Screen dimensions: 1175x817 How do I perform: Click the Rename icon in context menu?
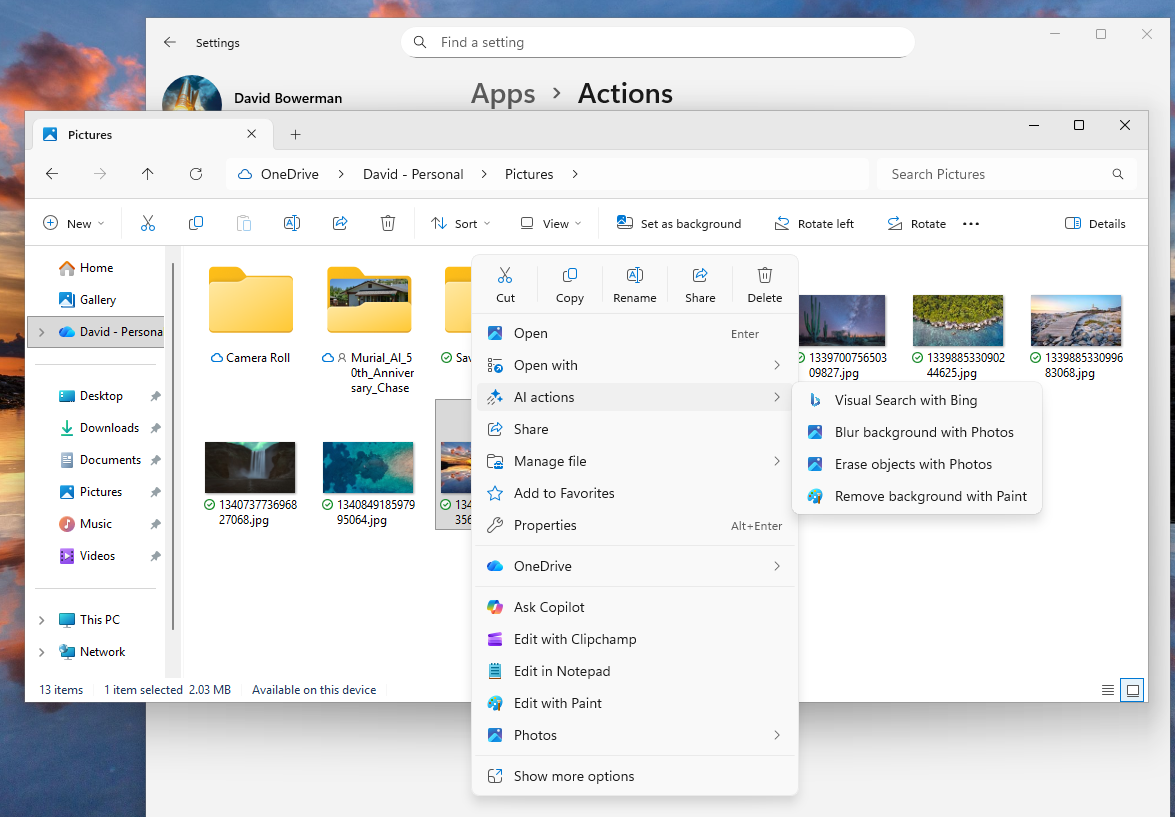click(634, 283)
